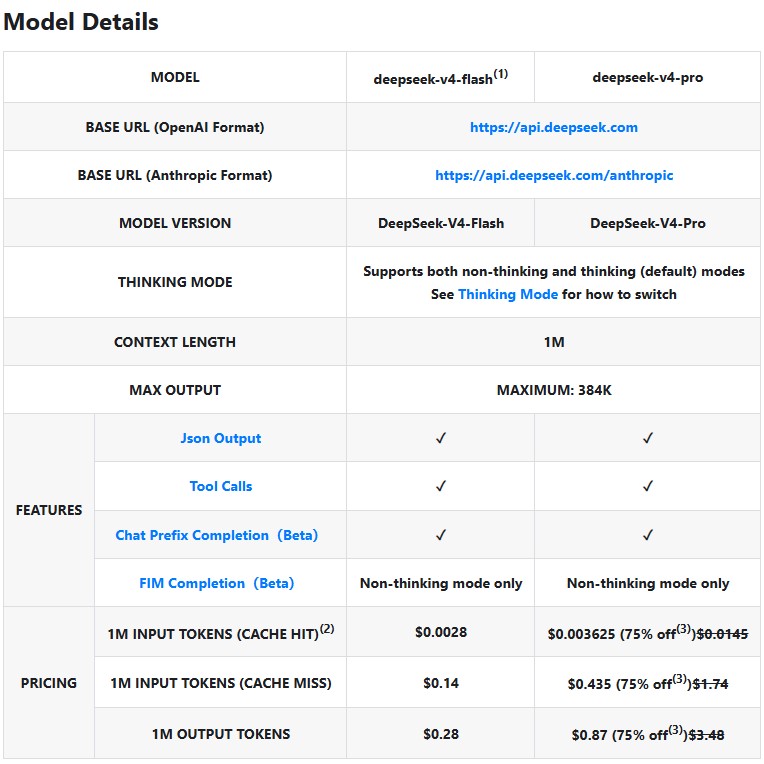The height and width of the screenshot is (764, 764).
Task: Click Chat Prefix Completion checkmark for pro
Action: [648, 535]
